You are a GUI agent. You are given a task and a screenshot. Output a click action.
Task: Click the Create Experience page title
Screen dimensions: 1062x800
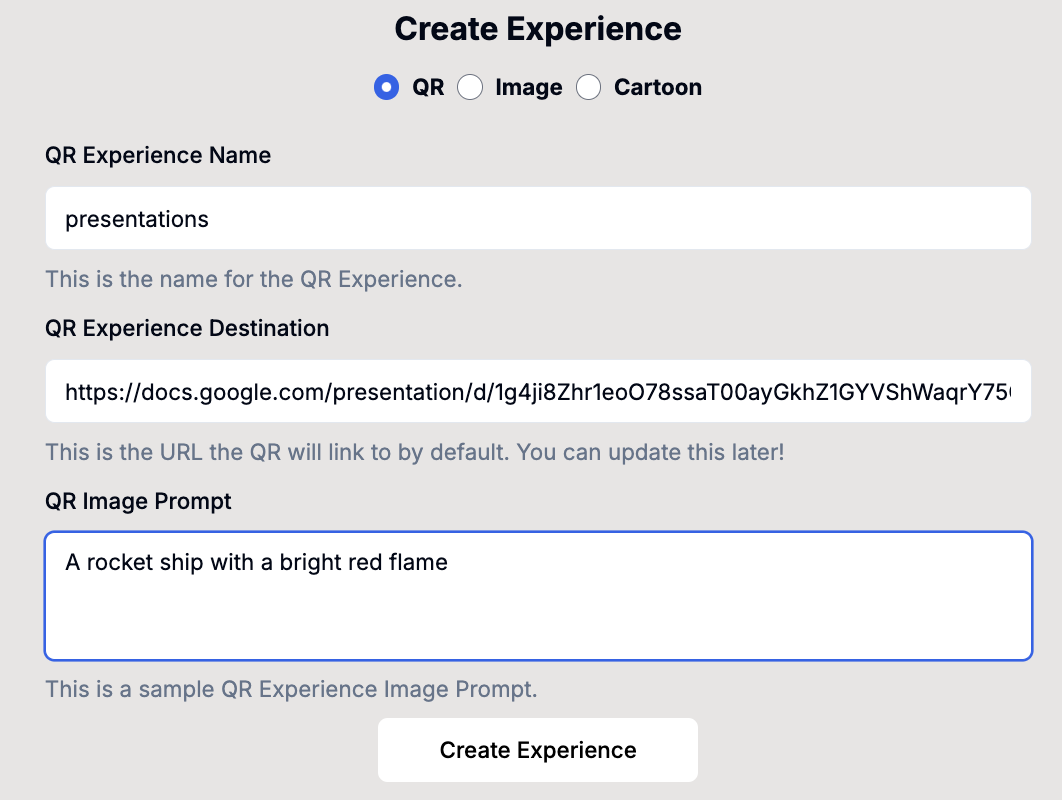click(x=538, y=29)
